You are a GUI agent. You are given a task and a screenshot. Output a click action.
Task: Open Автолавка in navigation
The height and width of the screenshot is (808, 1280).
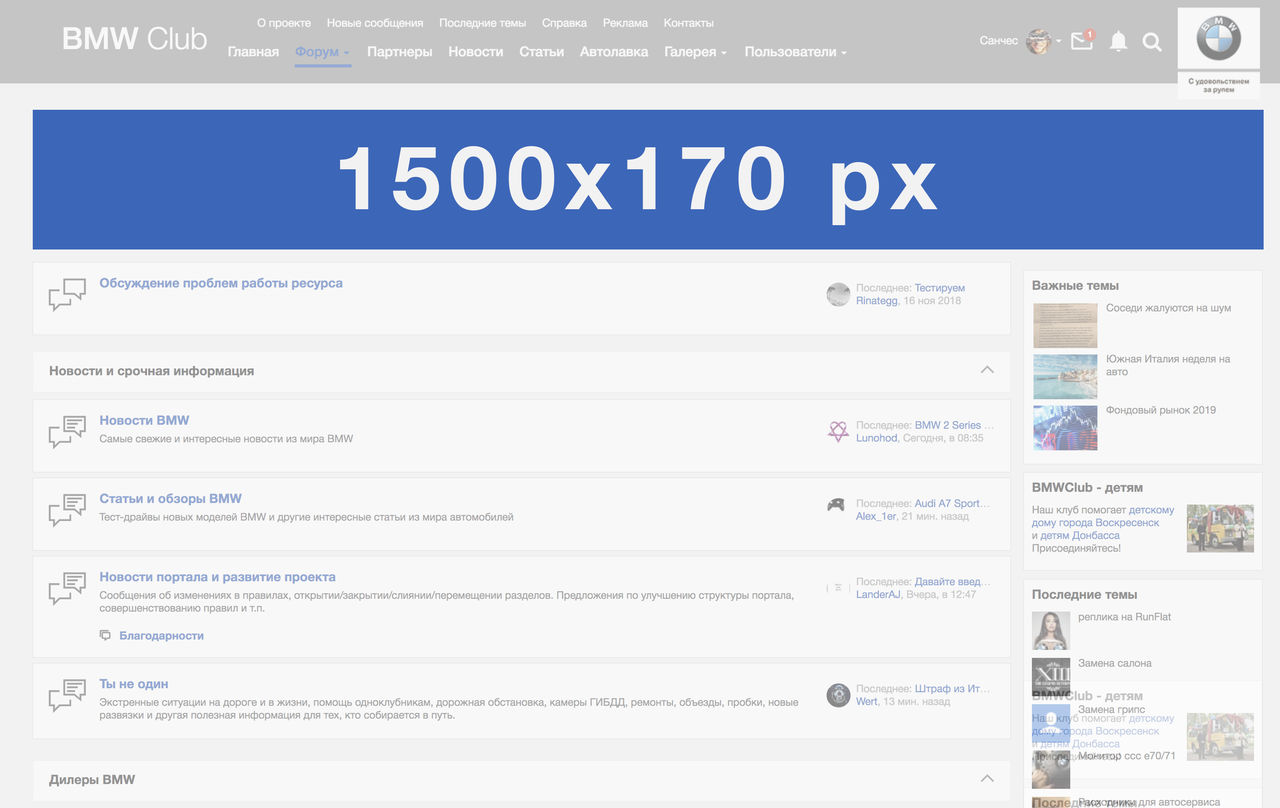(x=614, y=52)
